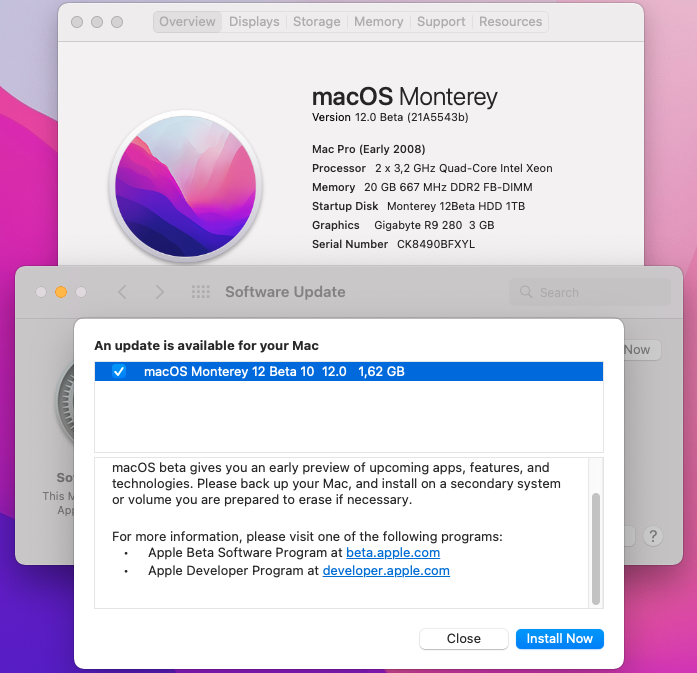Select the macOS Monterey 12 Beta 10 row
697x673 pixels.
(x=348, y=371)
